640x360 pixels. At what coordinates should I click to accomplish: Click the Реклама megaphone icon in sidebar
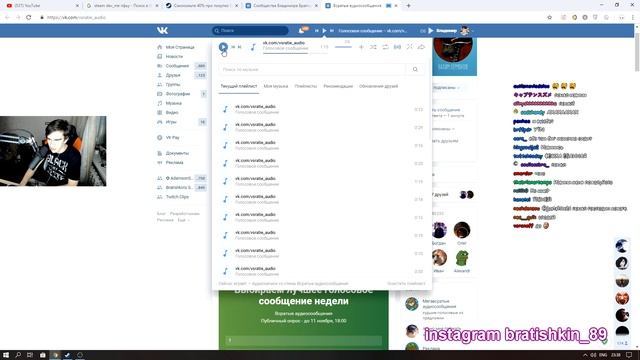(160, 162)
